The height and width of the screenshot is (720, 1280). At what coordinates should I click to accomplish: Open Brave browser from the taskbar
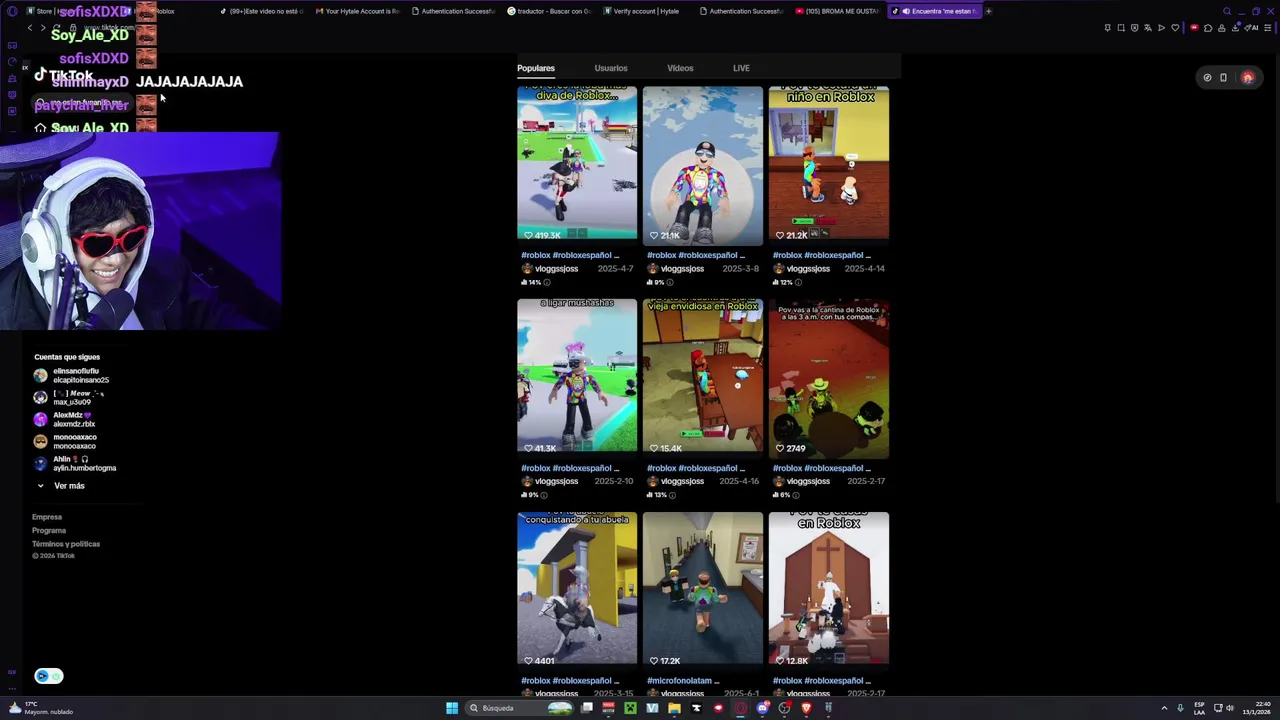(x=806, y=708)
